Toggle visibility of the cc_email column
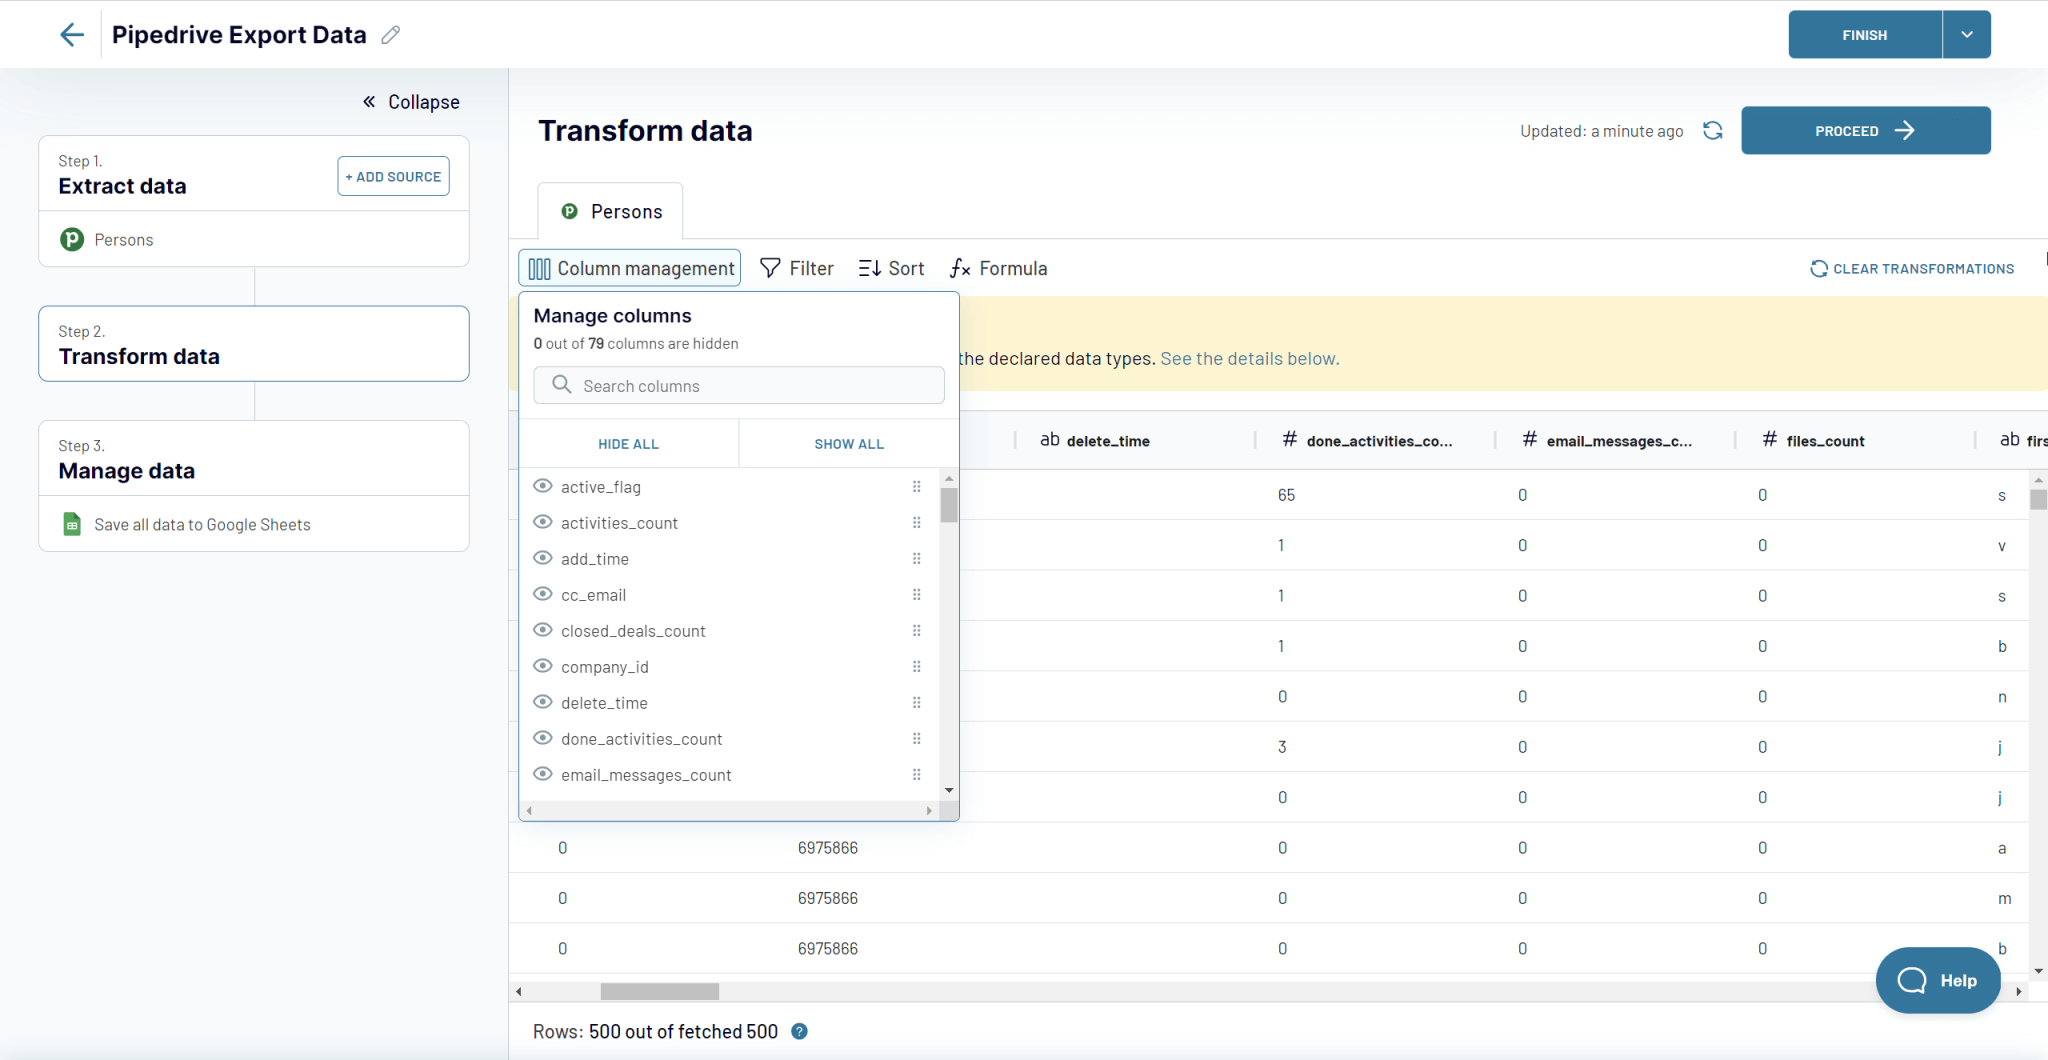The height and width of the screenshot is (1060, 2048). (543, 594)
